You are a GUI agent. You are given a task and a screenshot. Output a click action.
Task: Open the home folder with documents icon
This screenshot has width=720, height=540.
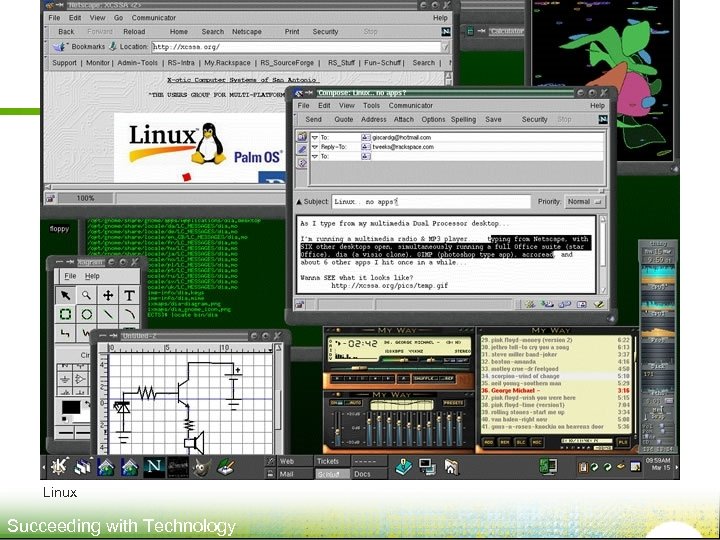coord(451,467)
